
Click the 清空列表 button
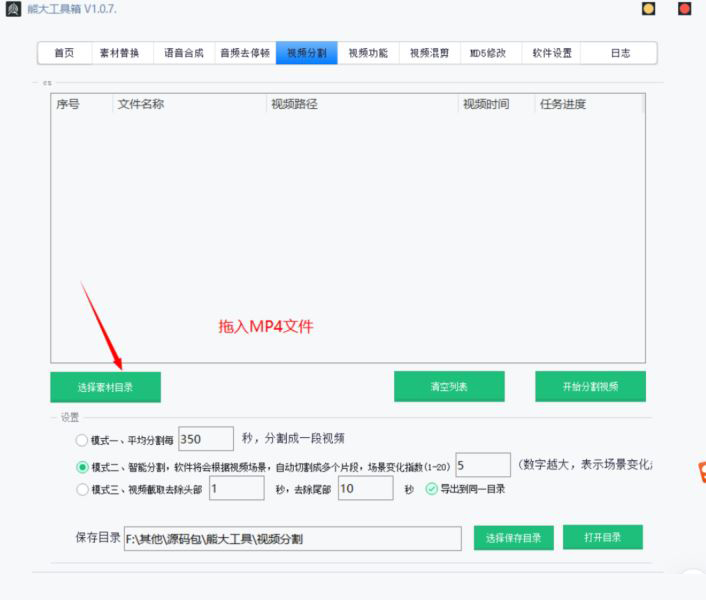[449, 386]
